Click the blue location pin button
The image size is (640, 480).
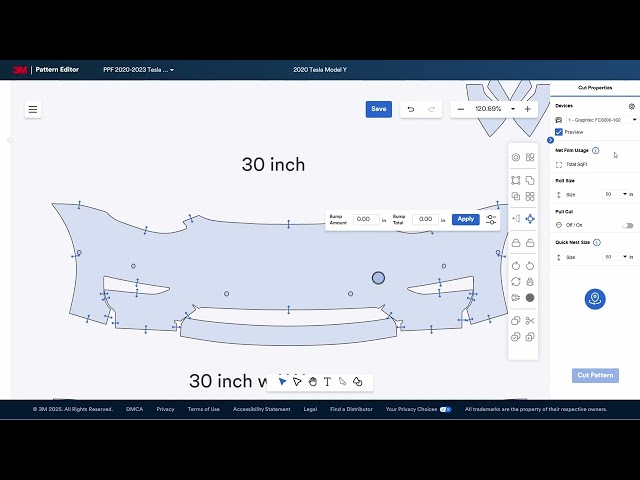[595, 299]
